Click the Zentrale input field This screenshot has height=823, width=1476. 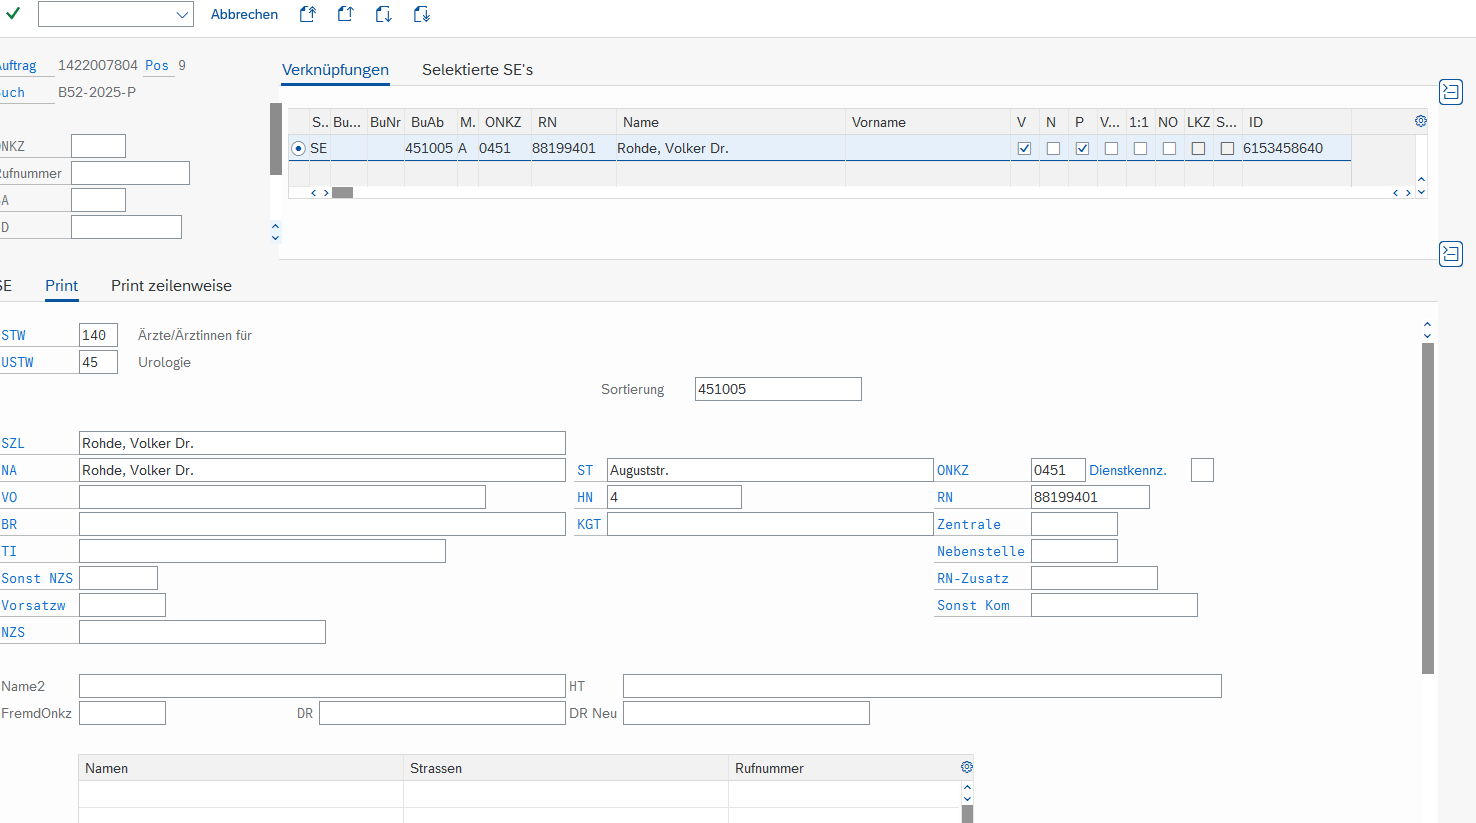point(1074,524)
